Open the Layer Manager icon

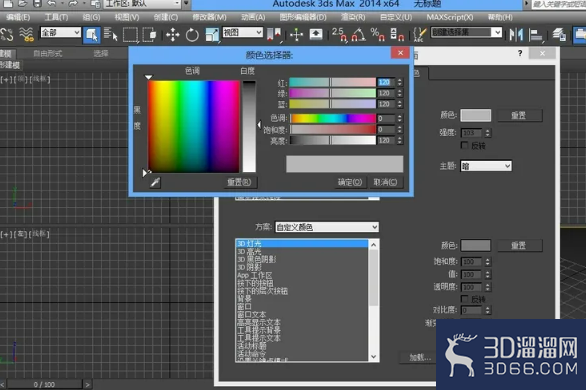pos(559,35)
